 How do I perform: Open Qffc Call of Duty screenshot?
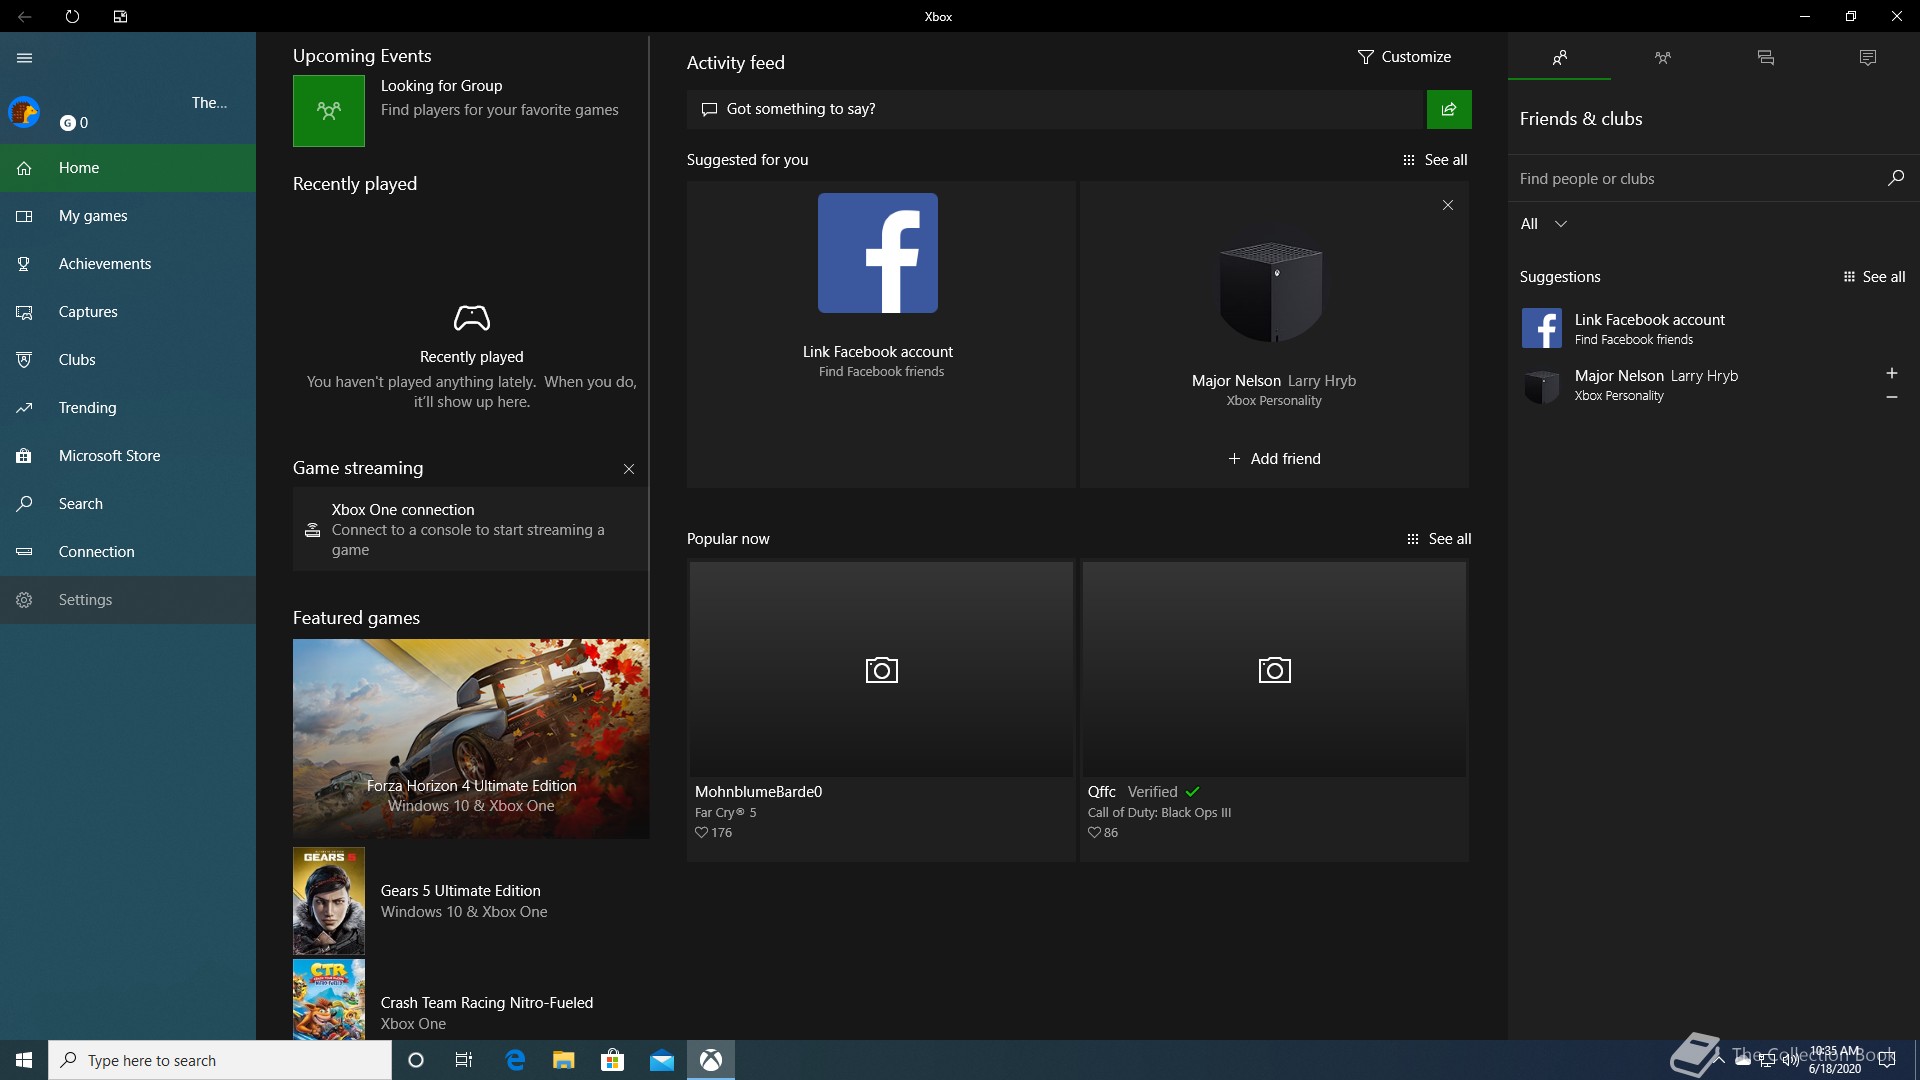point(1274,670)
